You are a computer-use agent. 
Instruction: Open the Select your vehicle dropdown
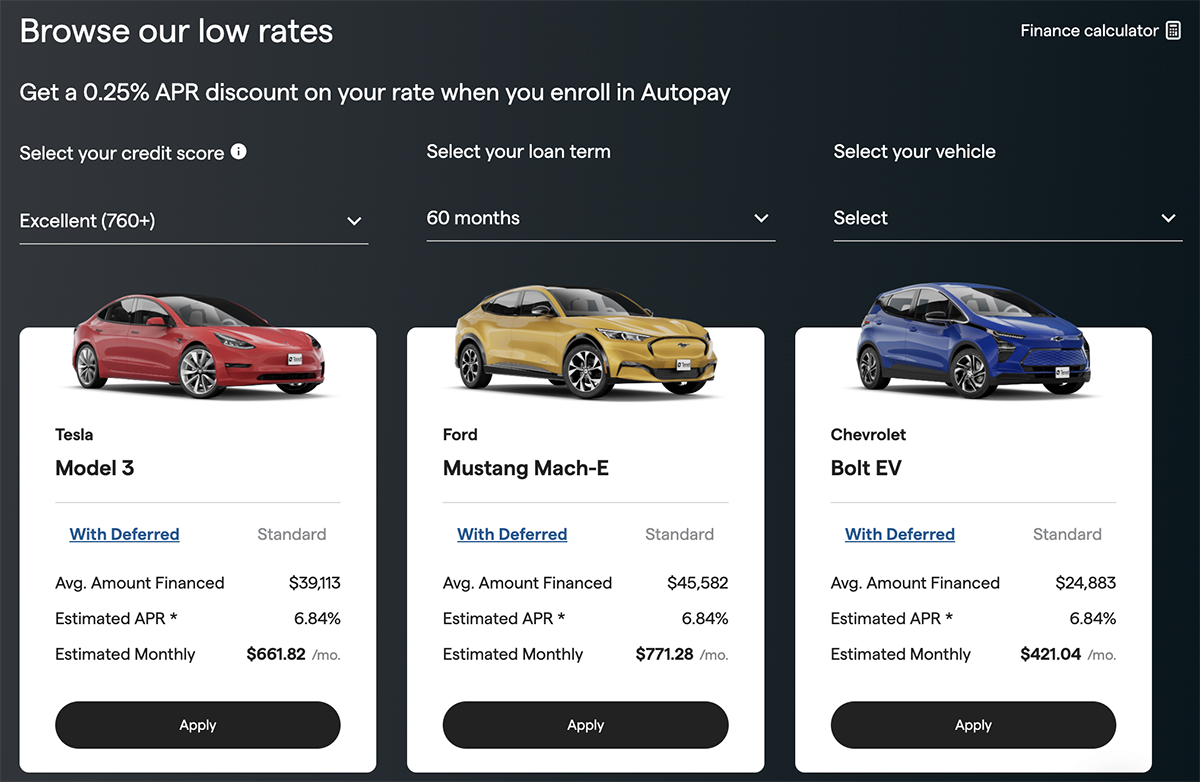1008,218
